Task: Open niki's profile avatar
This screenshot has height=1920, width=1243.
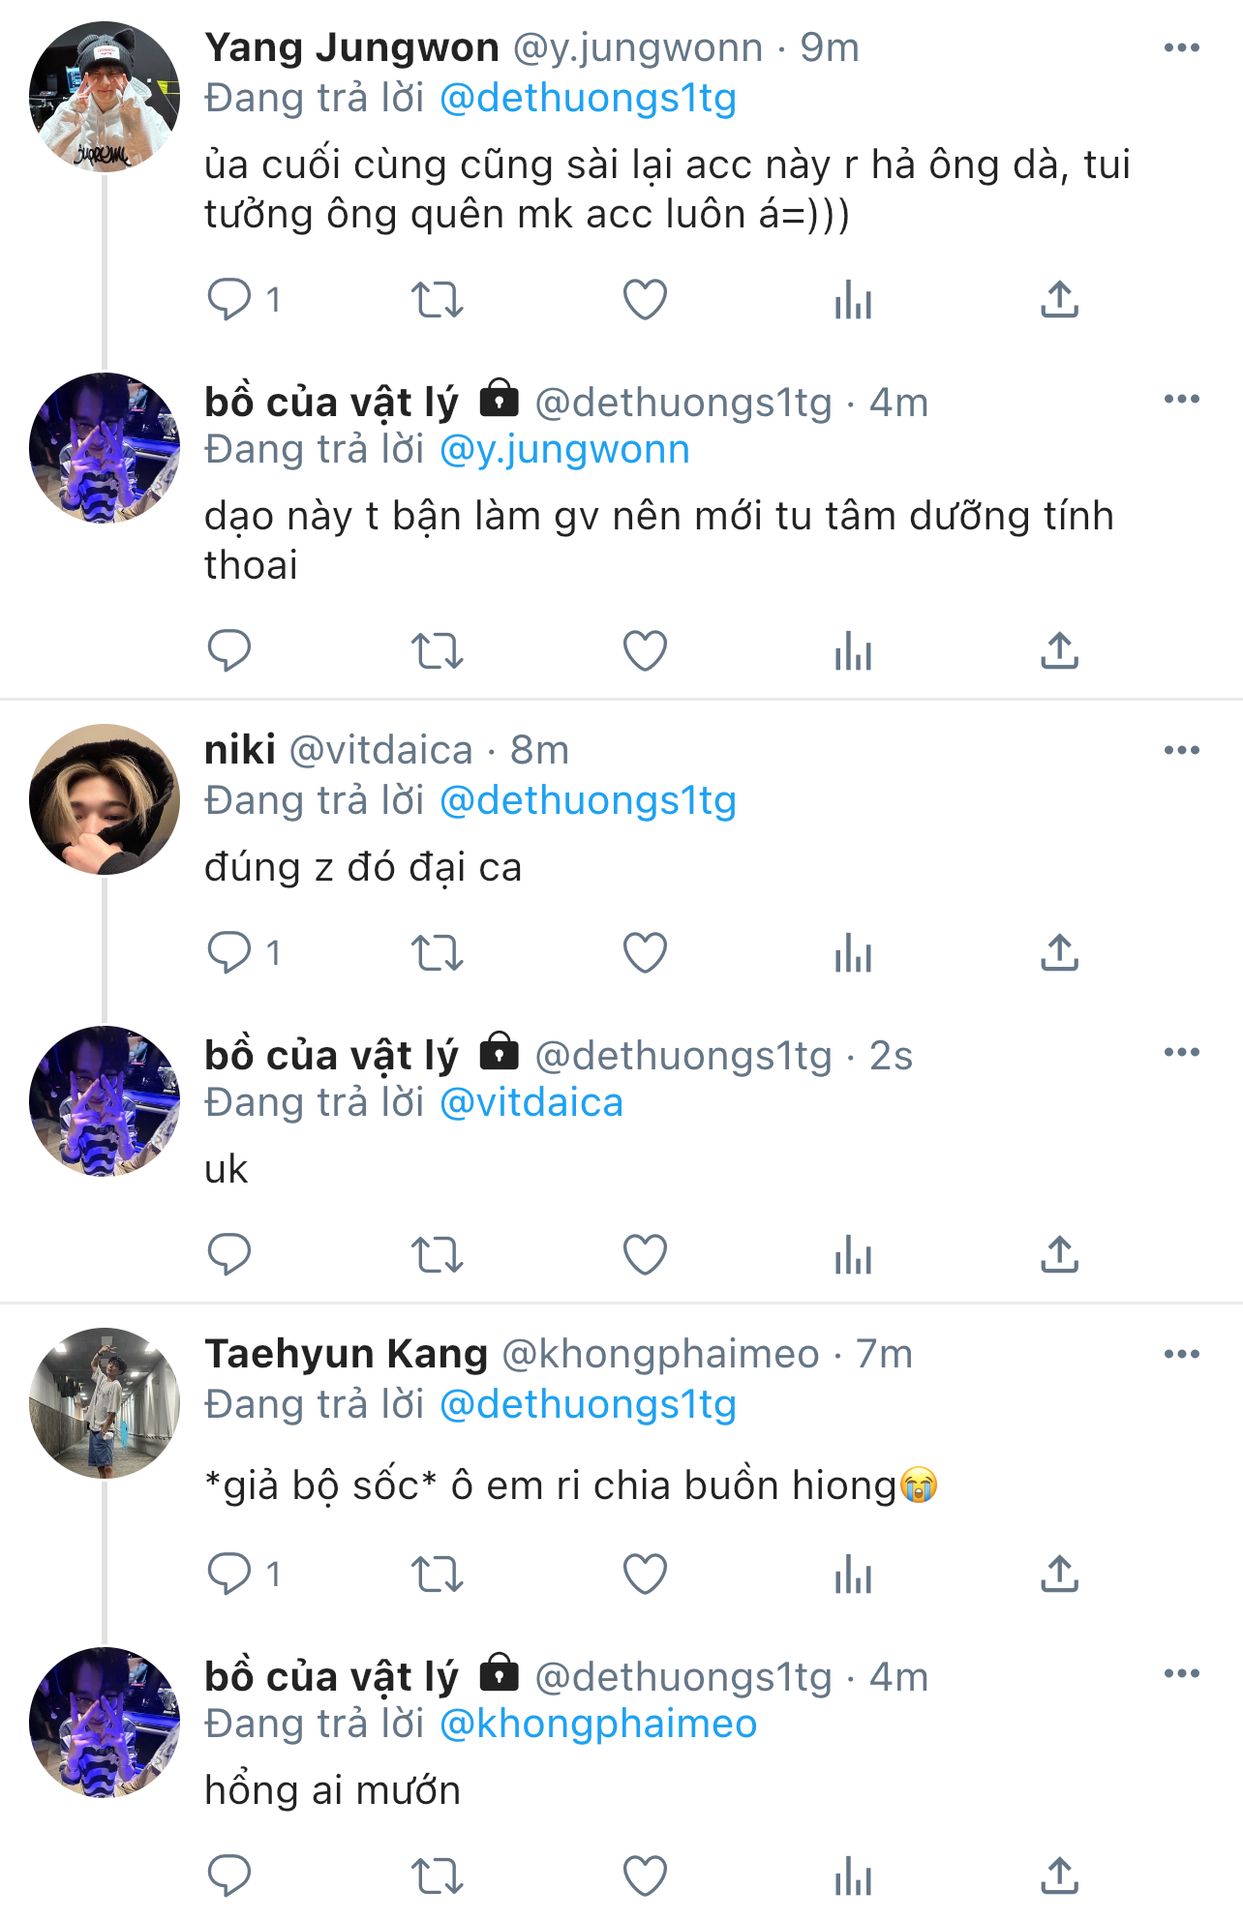Action: (x=105, y=799)
